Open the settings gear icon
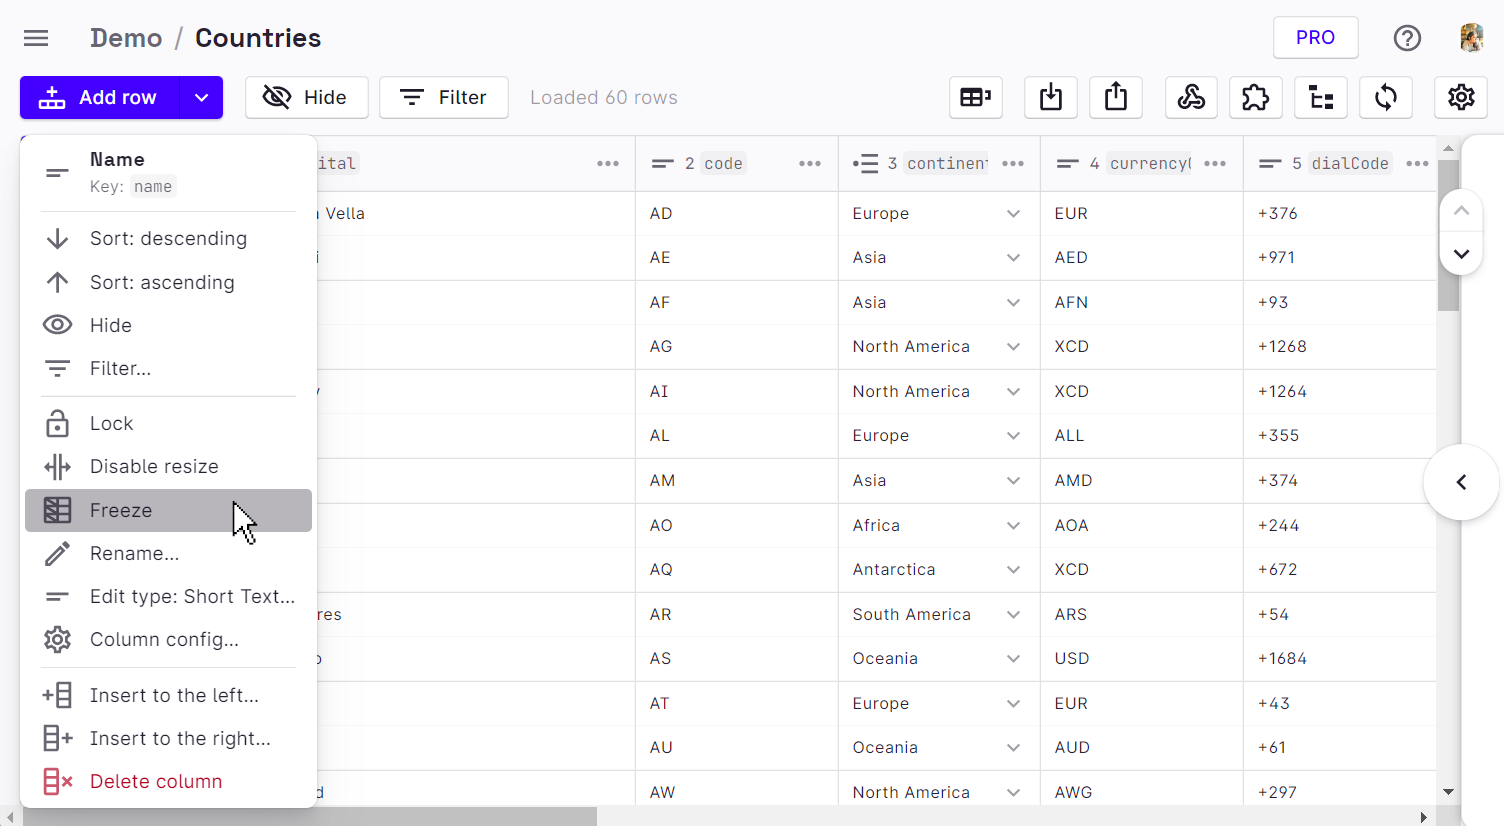The image size is (1504, 826). (x=1461, y=97)
